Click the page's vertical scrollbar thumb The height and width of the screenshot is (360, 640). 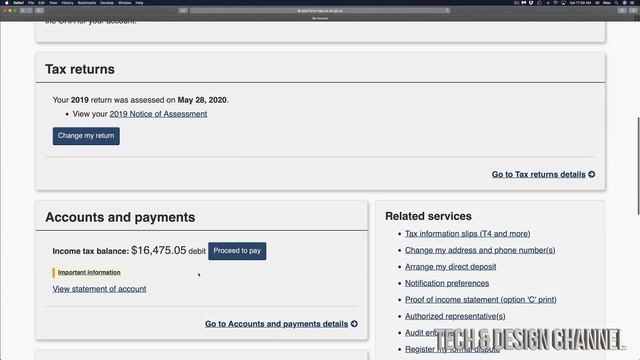pos(638,165)
